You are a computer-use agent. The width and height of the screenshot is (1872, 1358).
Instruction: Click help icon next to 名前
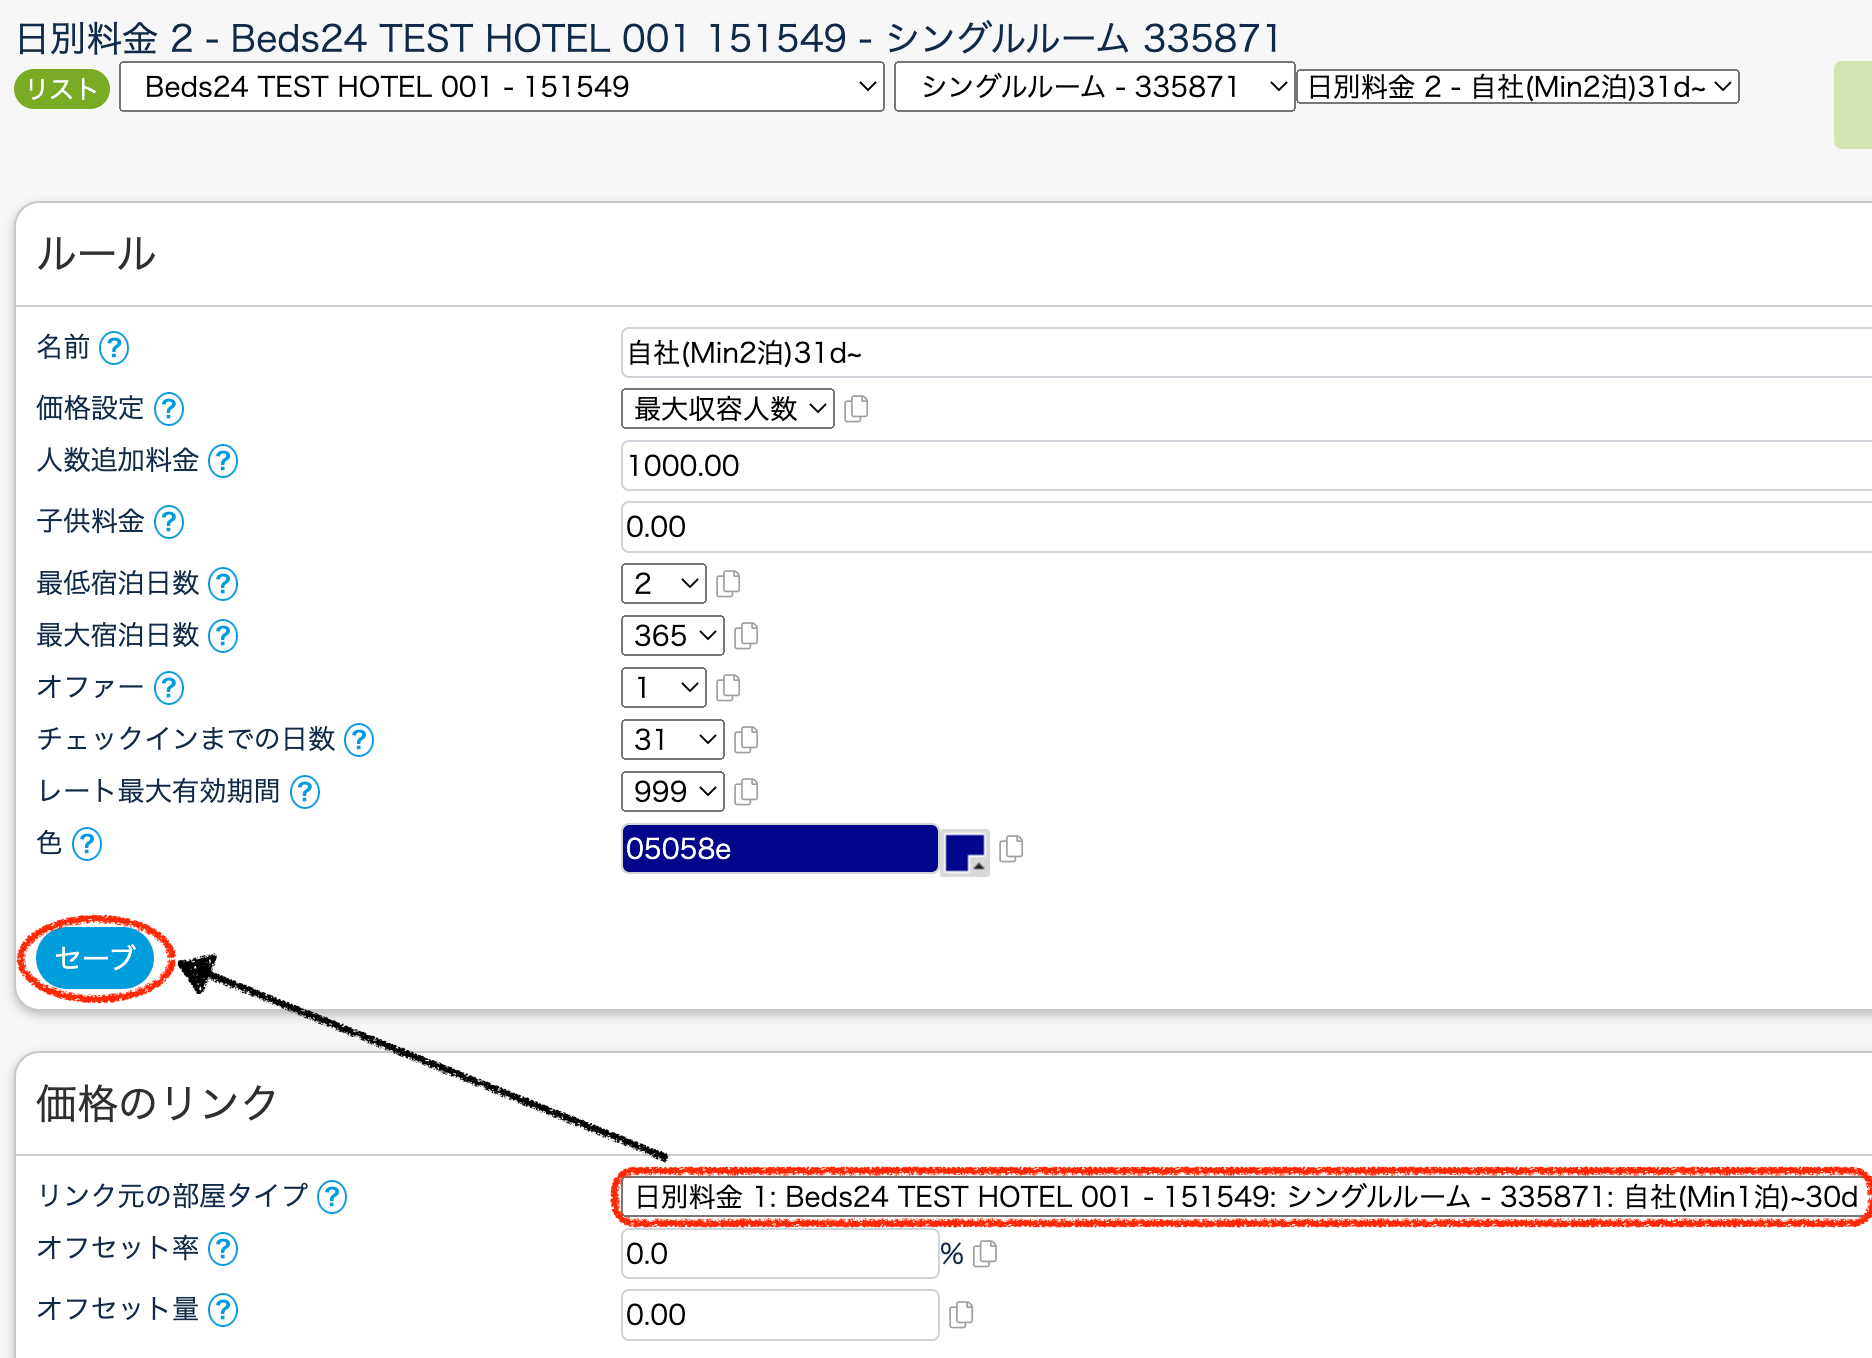coord(114,348)
